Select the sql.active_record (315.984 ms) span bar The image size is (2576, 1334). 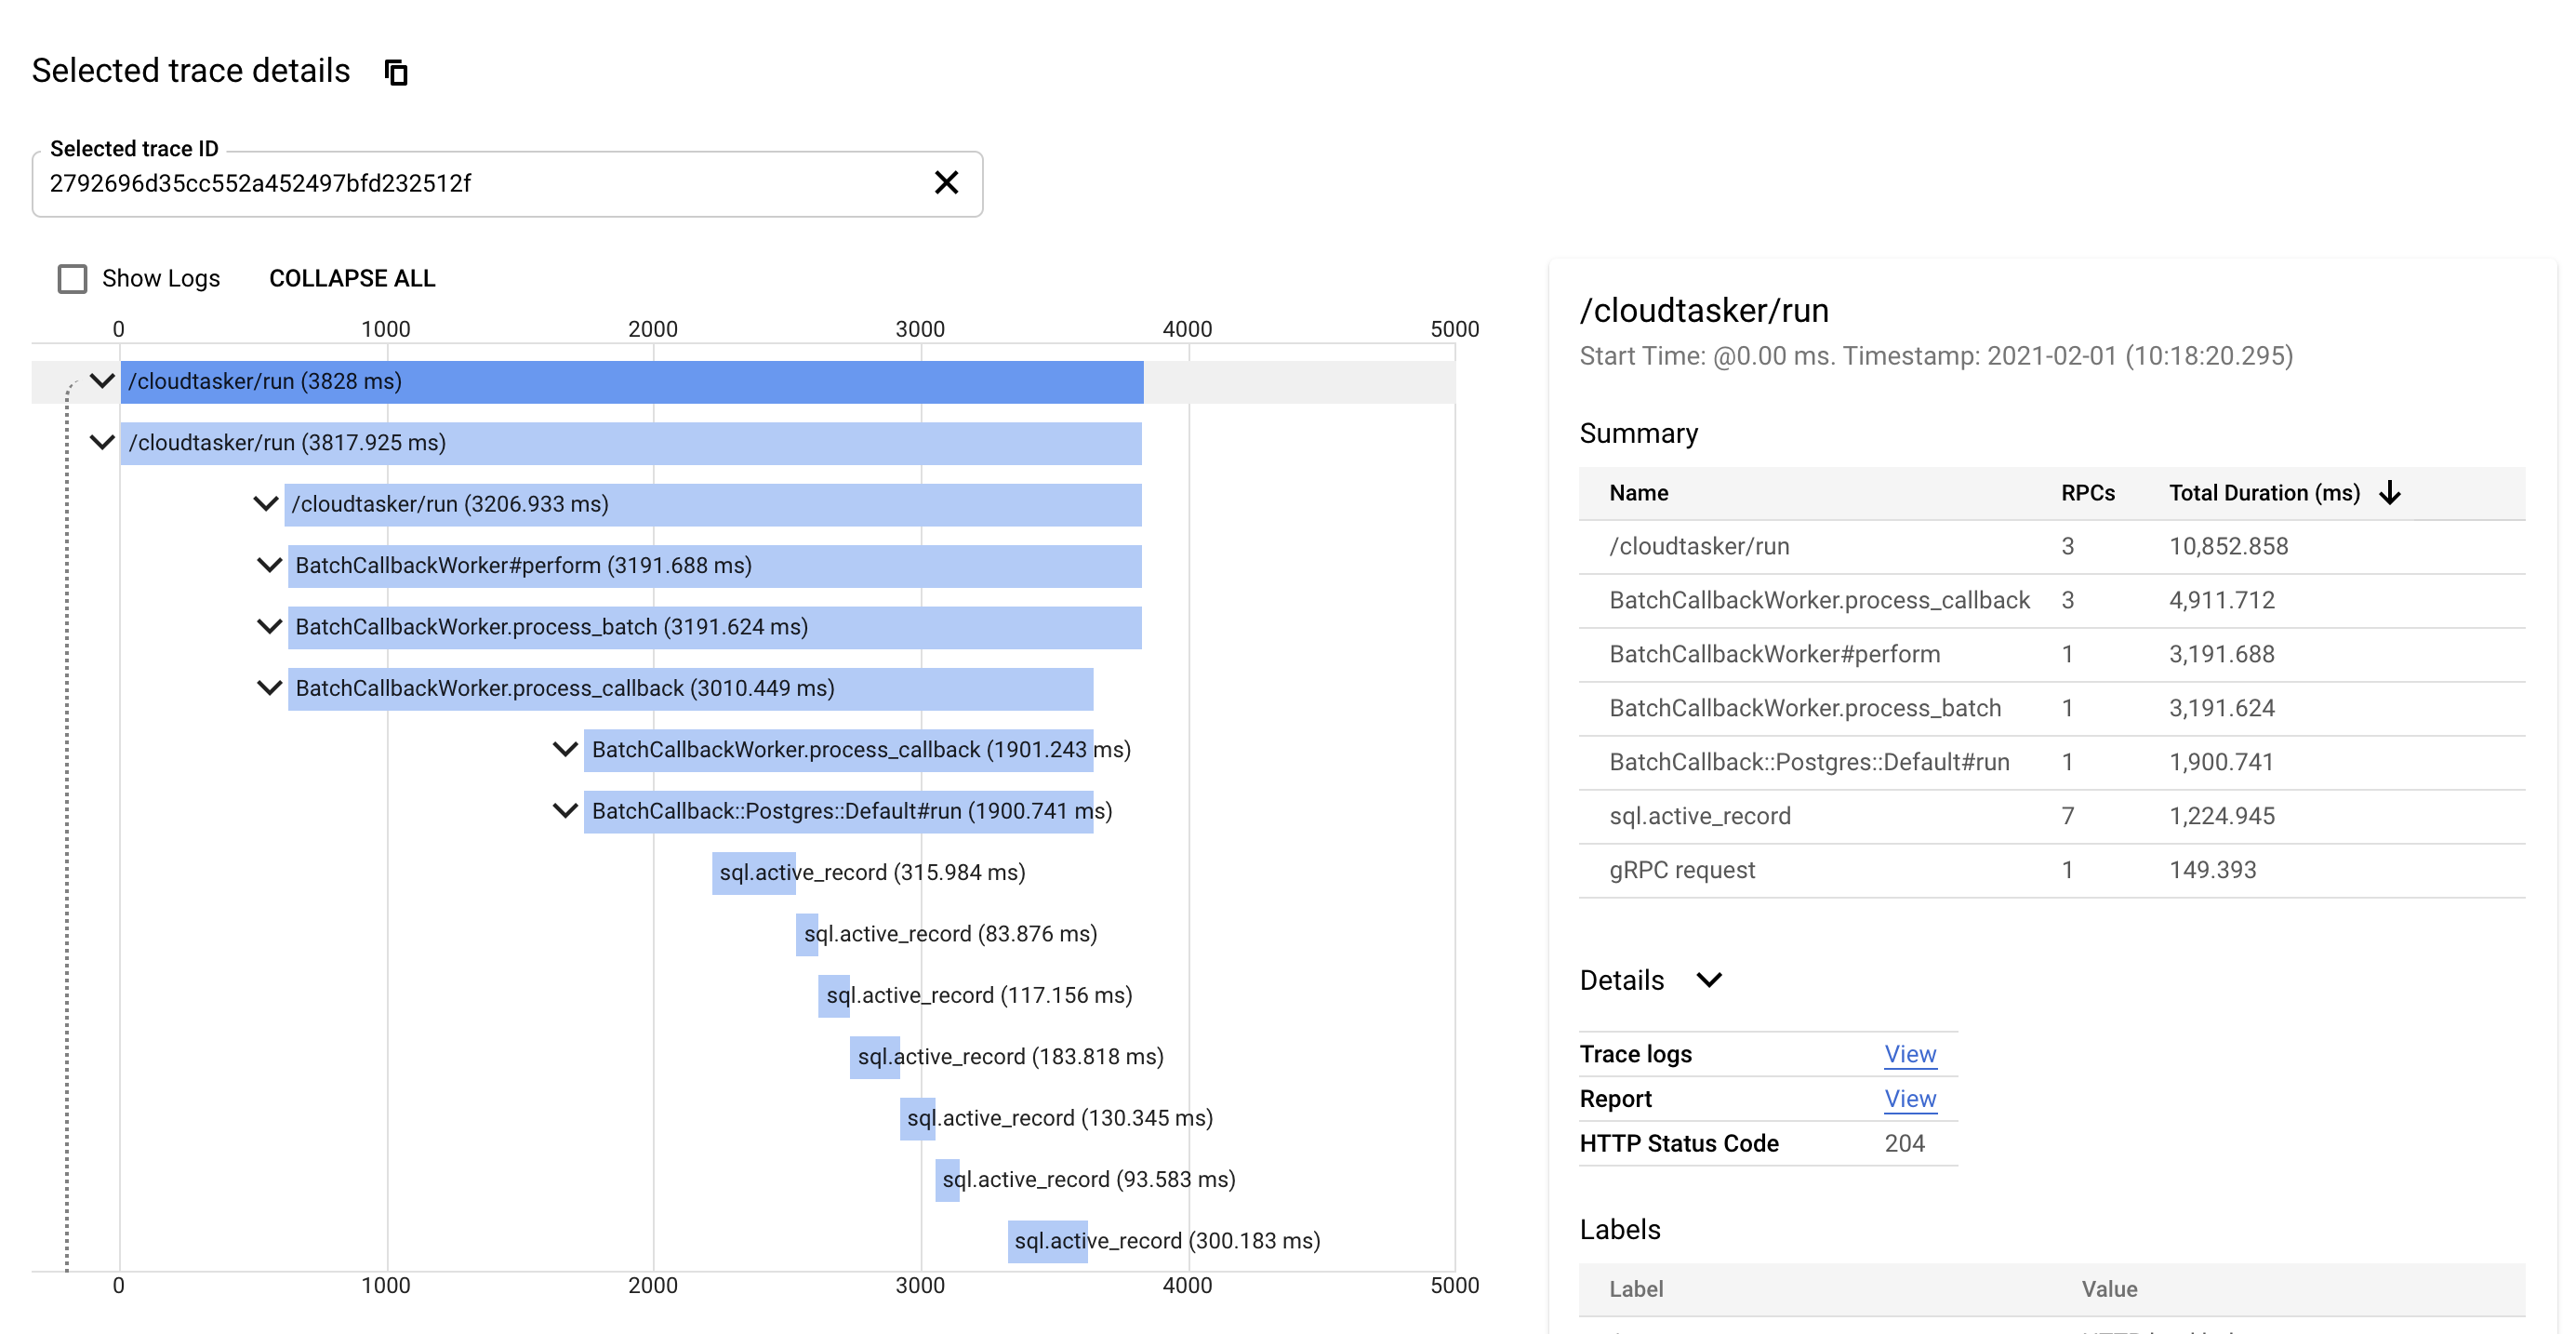[753, 873]
